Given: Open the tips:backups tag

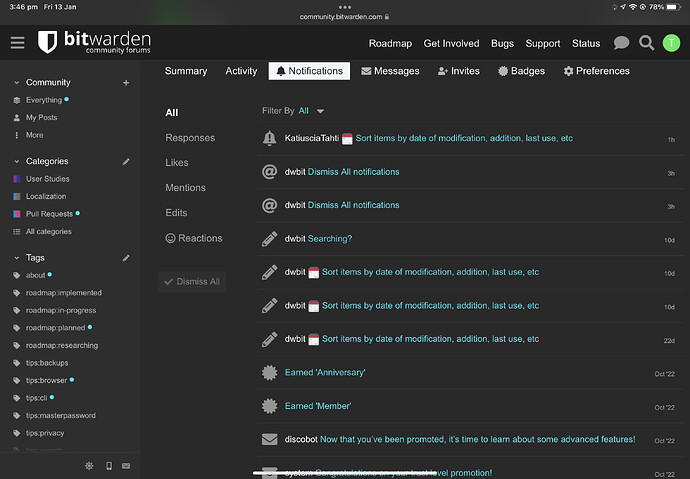Looking at the screenshot, I should tap(47, 363).
